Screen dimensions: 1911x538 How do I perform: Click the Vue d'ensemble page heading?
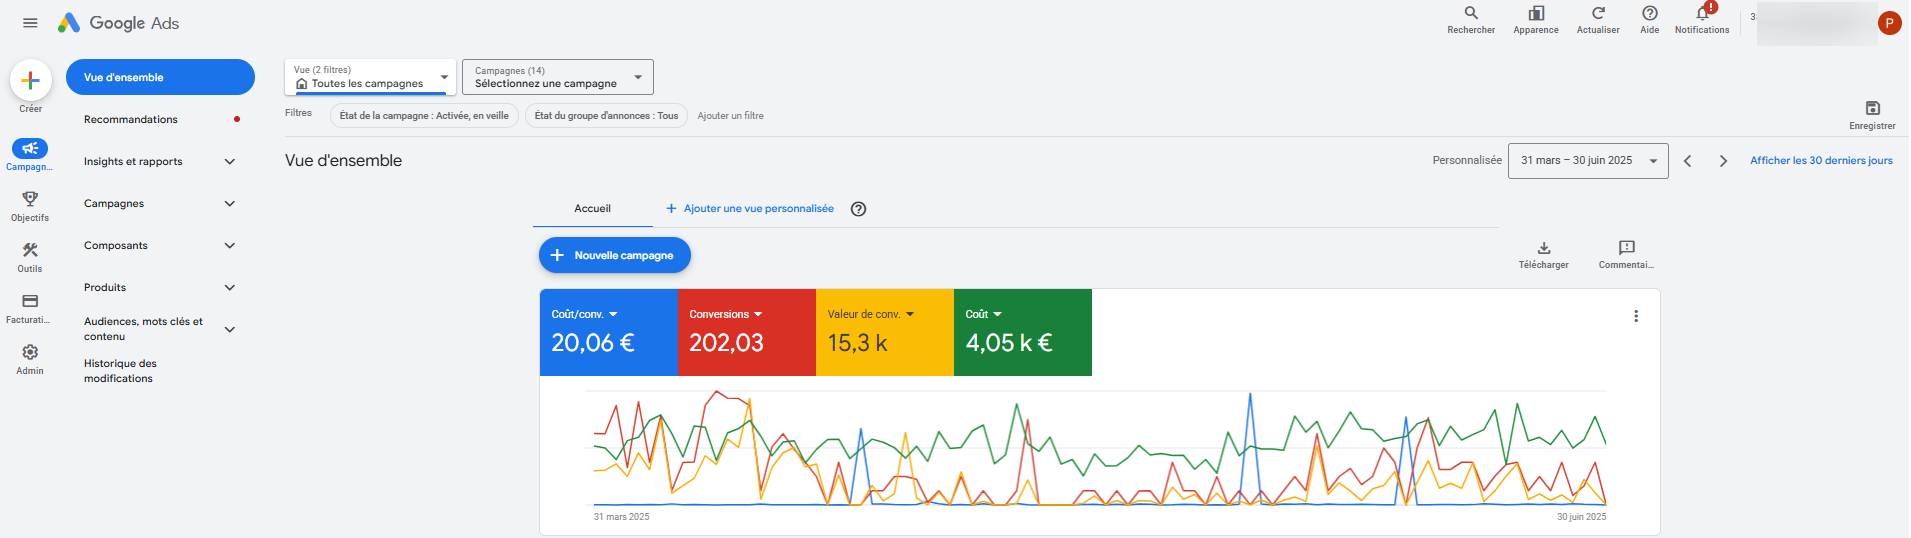344,161
